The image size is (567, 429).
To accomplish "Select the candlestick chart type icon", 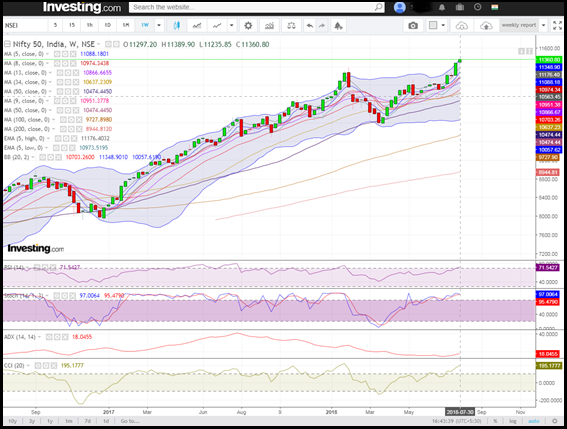I will (x=177, y=26).
